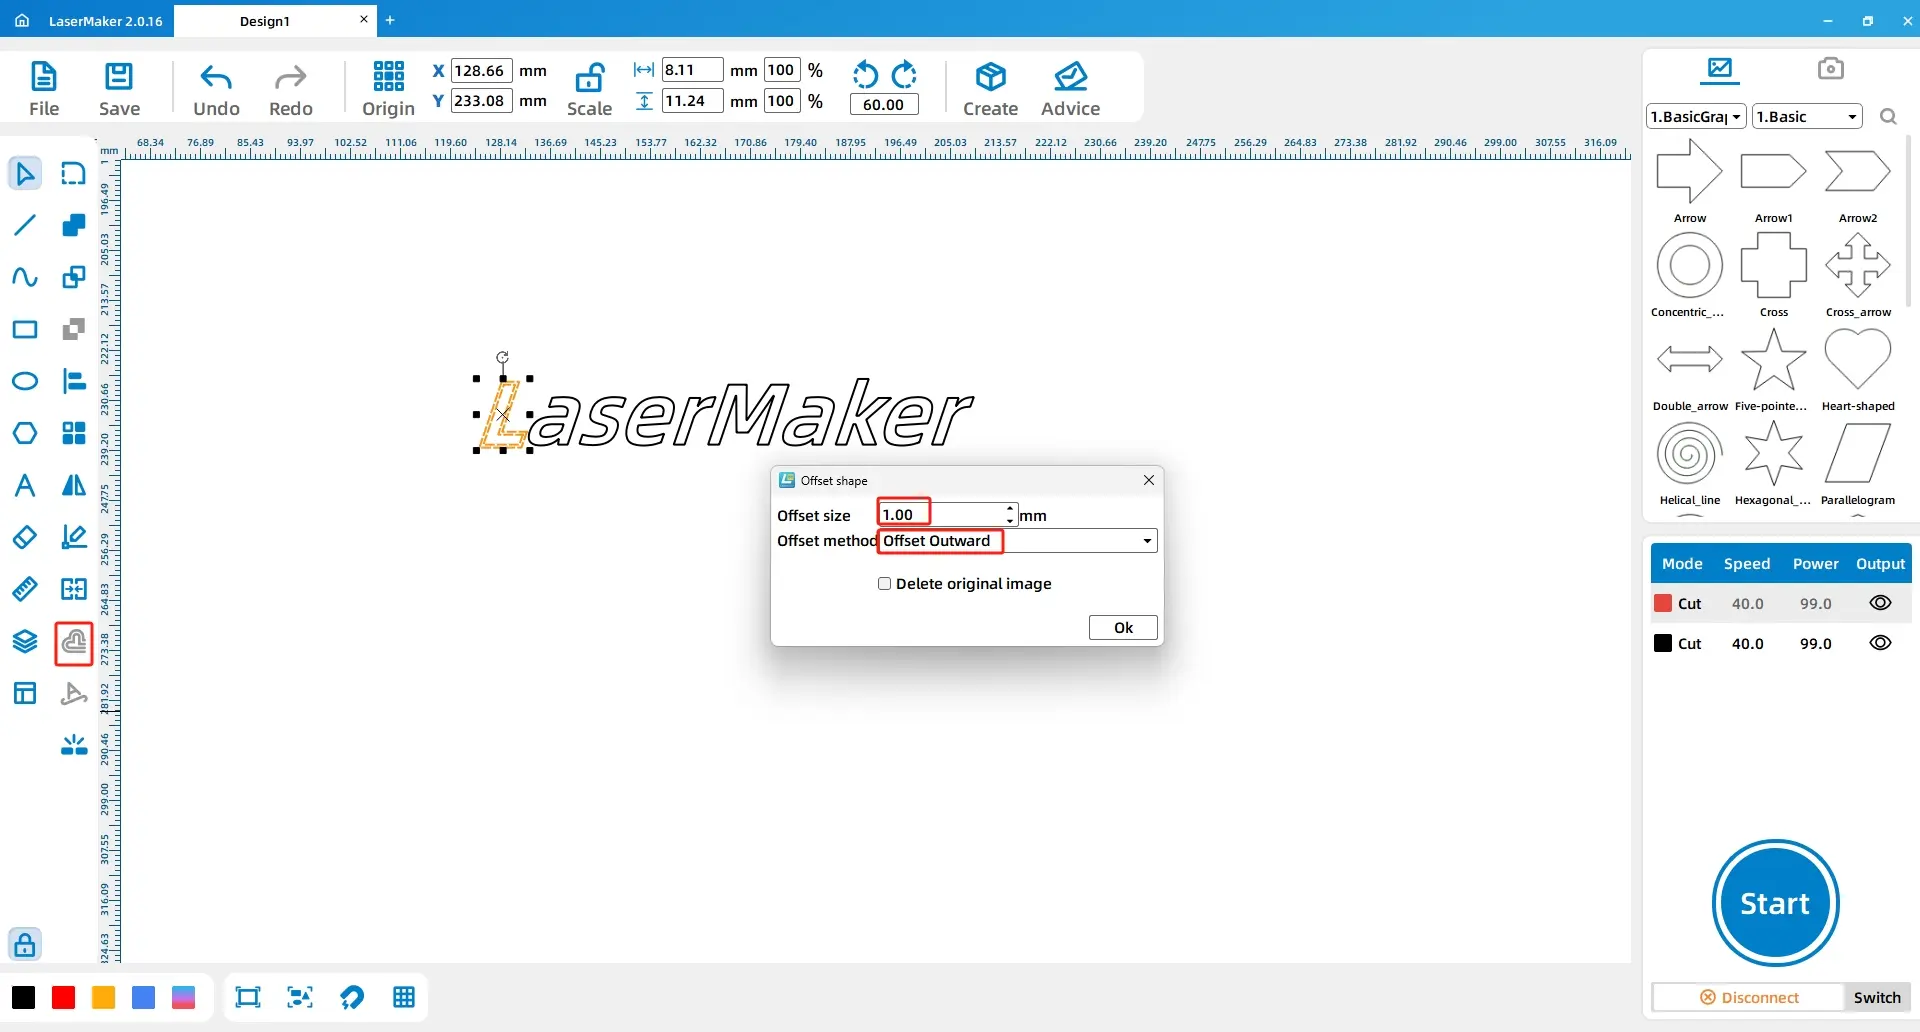Close the Offset shape dialog
1920x1032 pixels.
point(1149,480)
